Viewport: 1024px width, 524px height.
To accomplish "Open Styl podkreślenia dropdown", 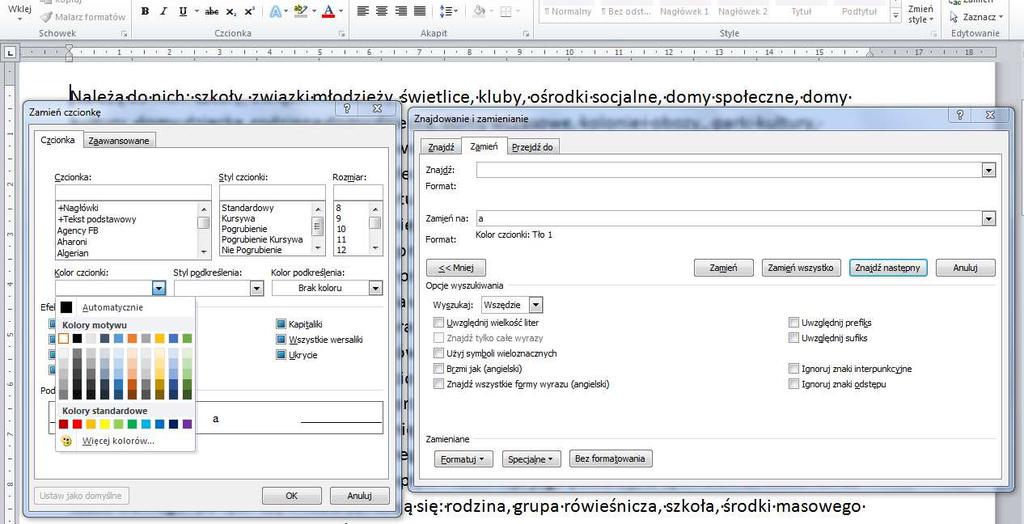I will [x=257, y=288].
